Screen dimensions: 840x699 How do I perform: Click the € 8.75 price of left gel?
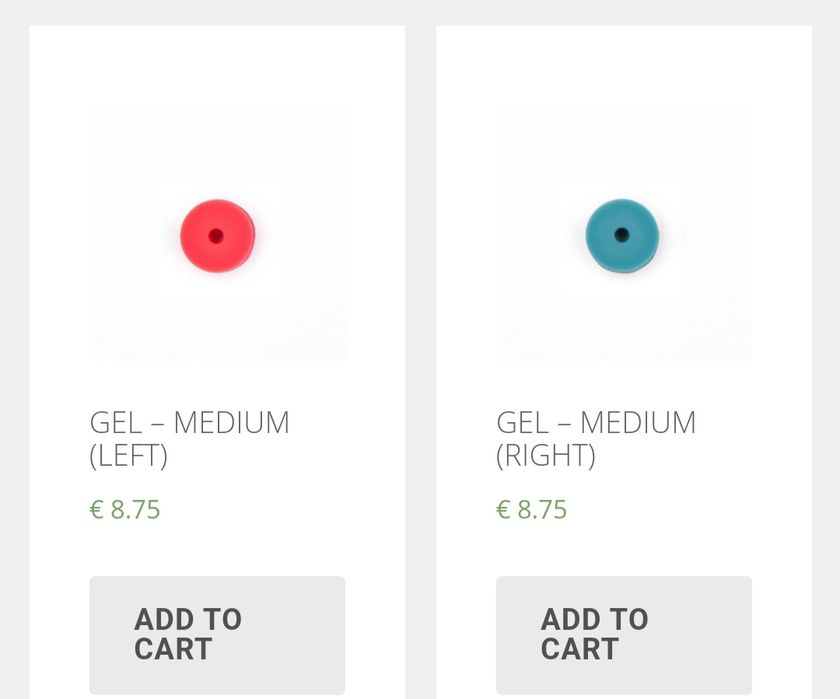click(125, 510)
